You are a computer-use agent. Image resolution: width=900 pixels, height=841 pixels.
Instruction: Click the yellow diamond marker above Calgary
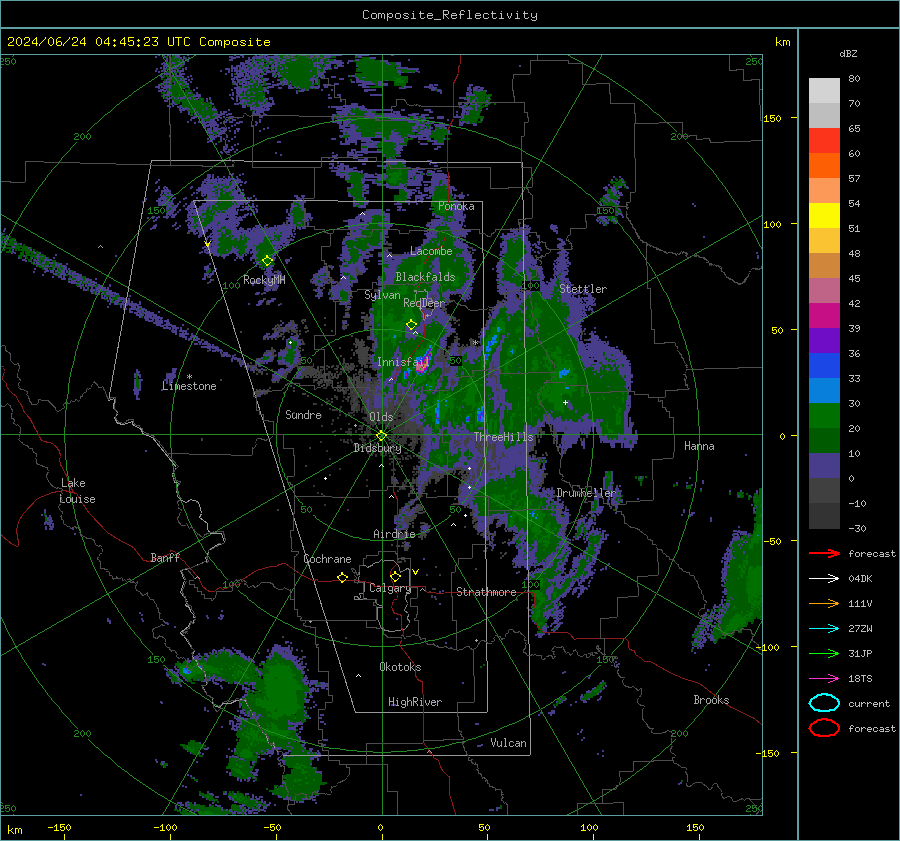click(x=395, y=576)
